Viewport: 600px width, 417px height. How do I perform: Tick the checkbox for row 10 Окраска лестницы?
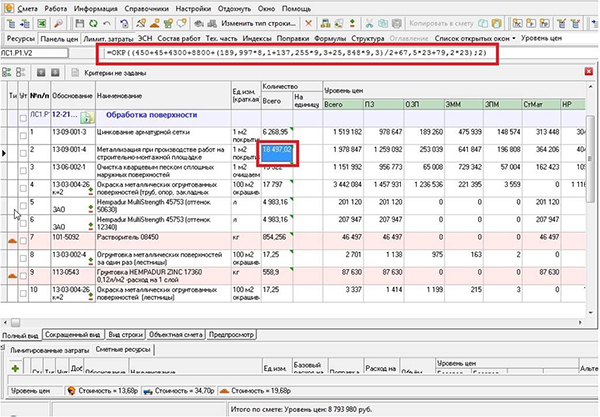(x=23, y=293)
